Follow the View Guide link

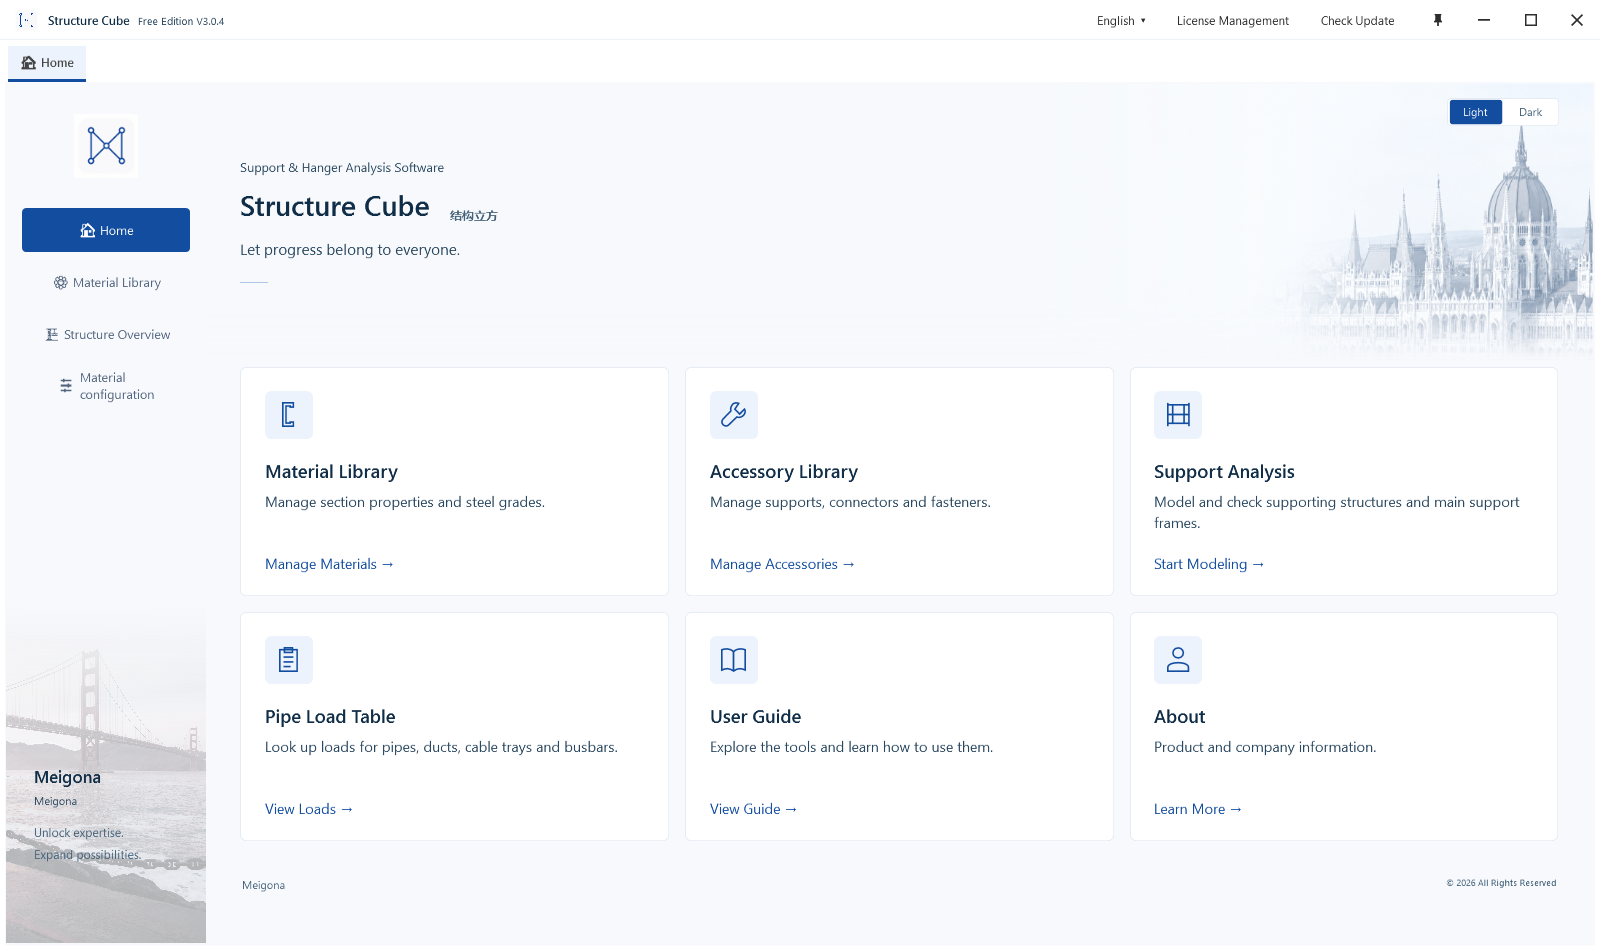753,809
